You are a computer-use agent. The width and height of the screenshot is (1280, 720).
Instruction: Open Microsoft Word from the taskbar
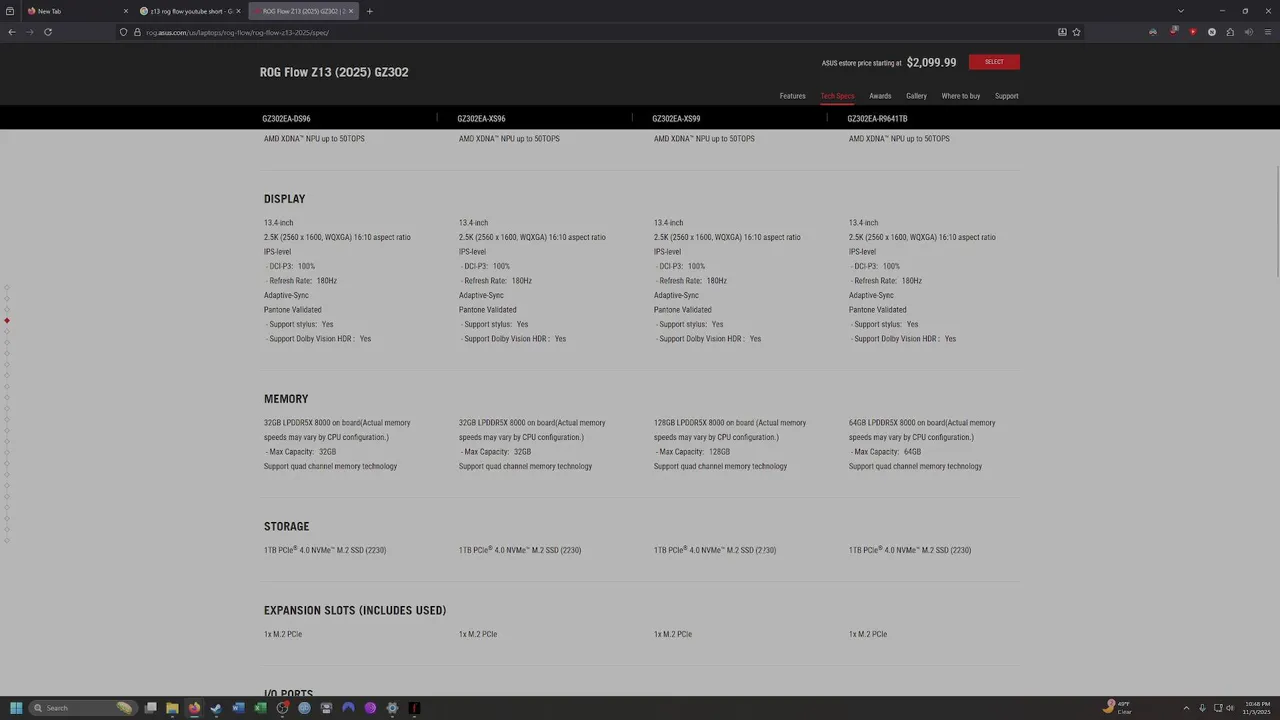[x=238, y=708]
